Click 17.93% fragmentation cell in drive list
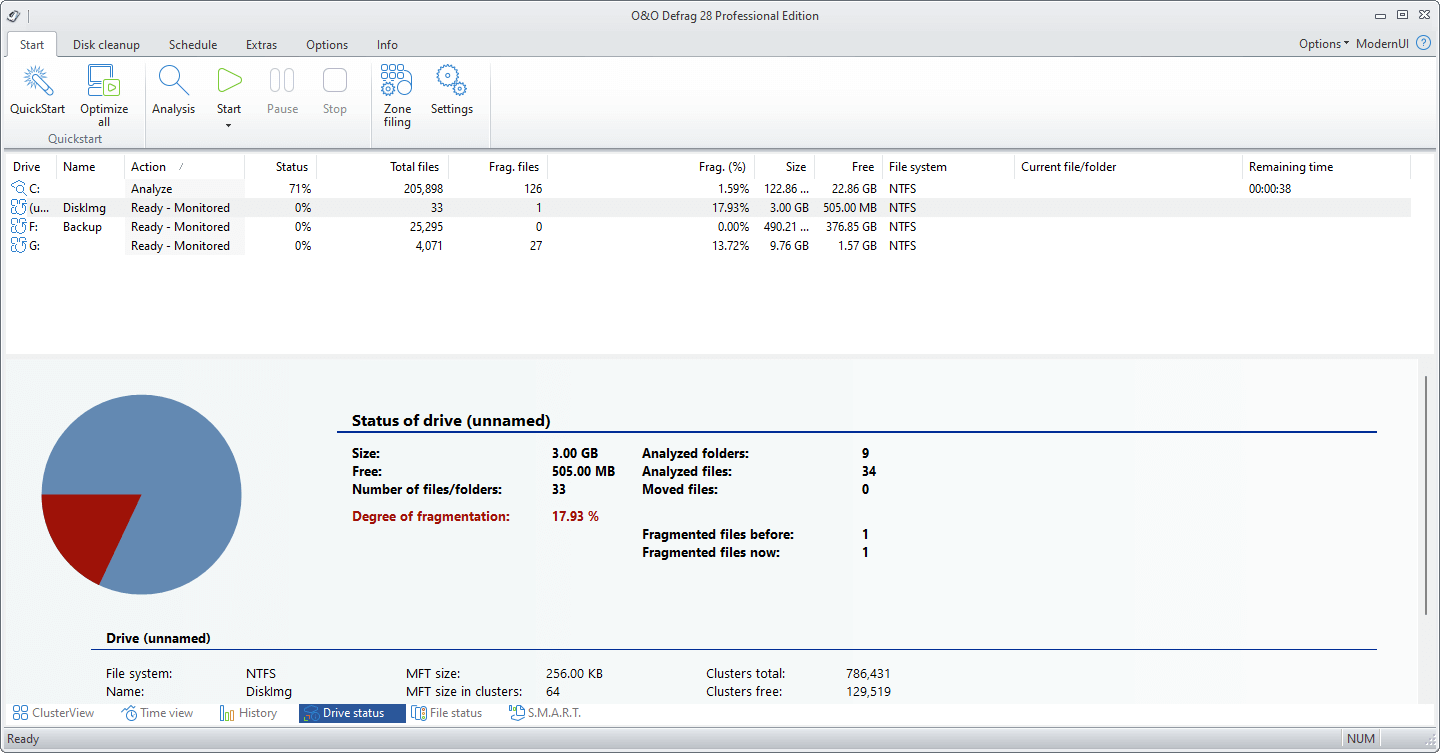1440x753 pixels. (x=728, y=207)
